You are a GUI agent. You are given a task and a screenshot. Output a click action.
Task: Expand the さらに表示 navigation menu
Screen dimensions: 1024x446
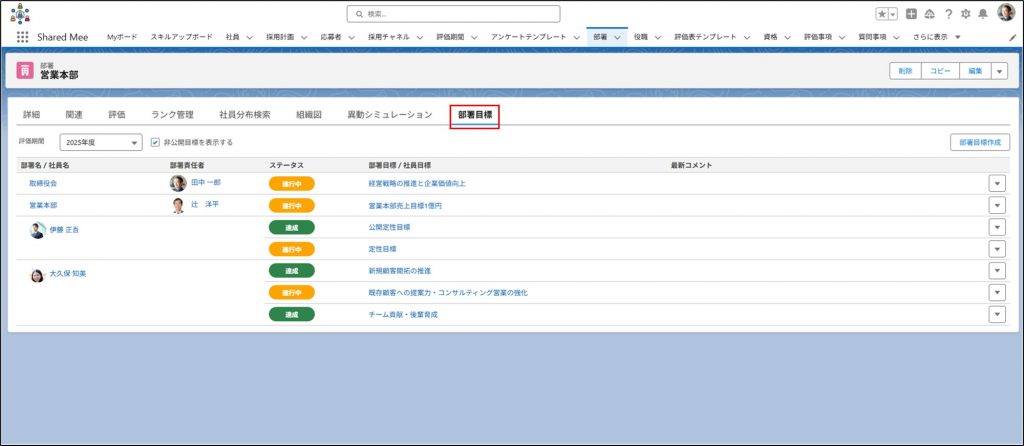coord(936,37)
